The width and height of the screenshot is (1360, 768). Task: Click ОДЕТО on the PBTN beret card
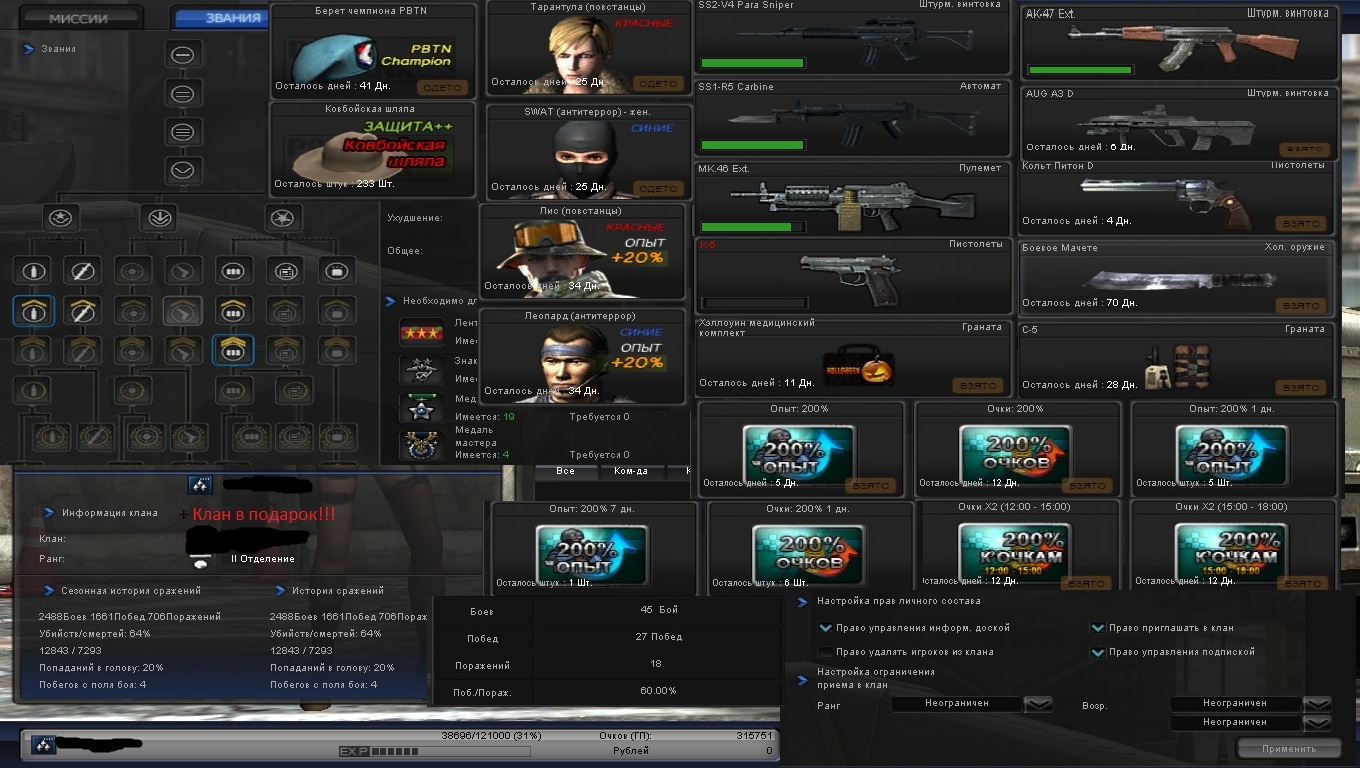click(x=442, y=87)
